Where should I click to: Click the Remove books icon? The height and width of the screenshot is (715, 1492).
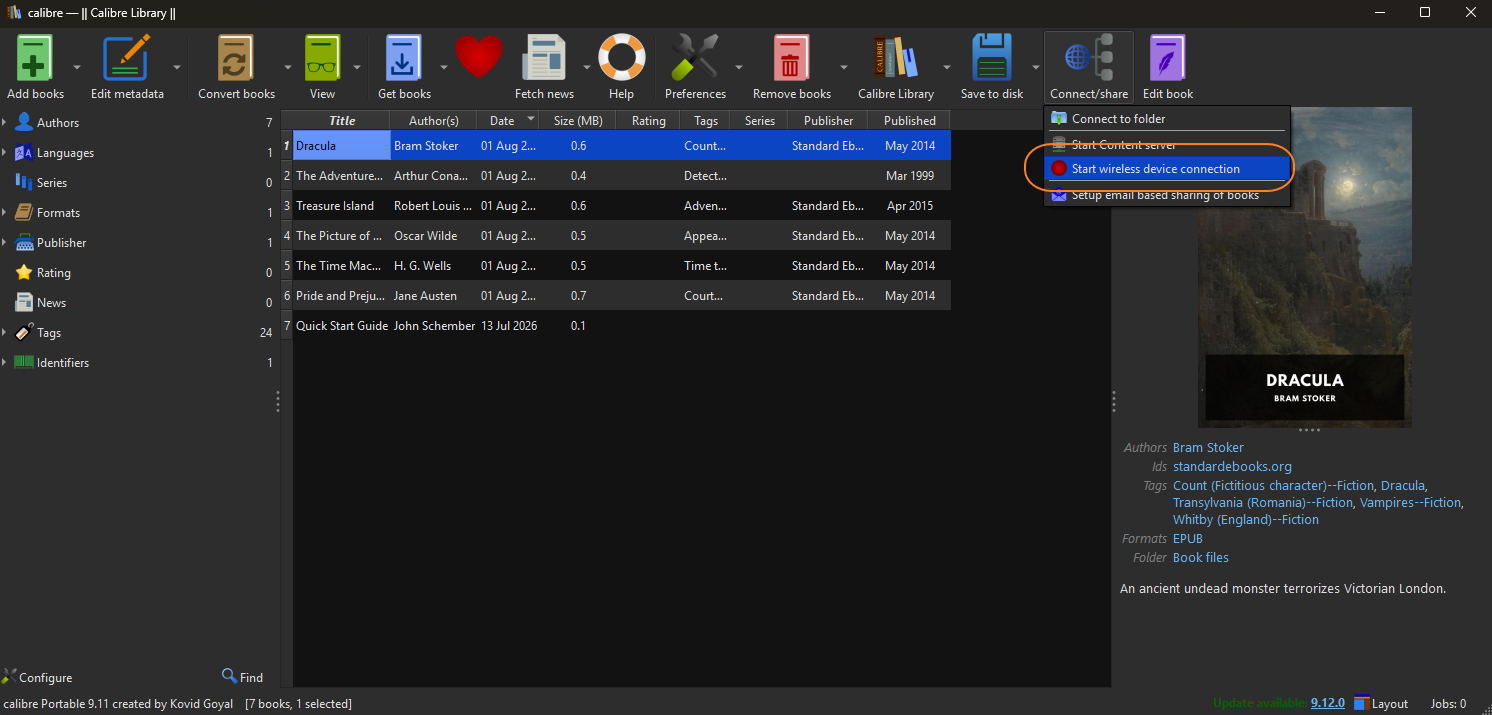(791, 58)
